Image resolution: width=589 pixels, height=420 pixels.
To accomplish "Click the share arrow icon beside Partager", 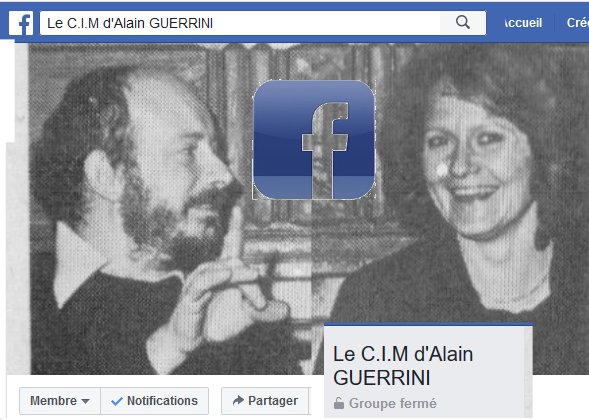I will pos(238,400).
